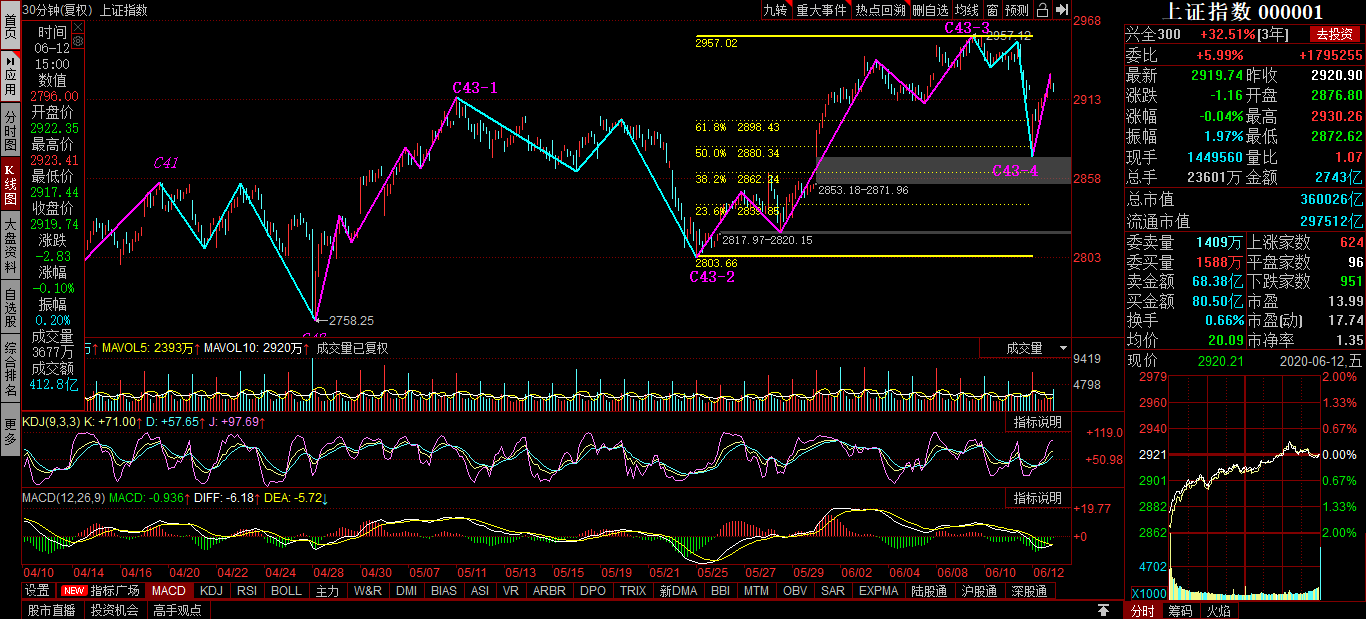
Task: Switch to the KDJ indicator tab
Action: coord(211,591)
